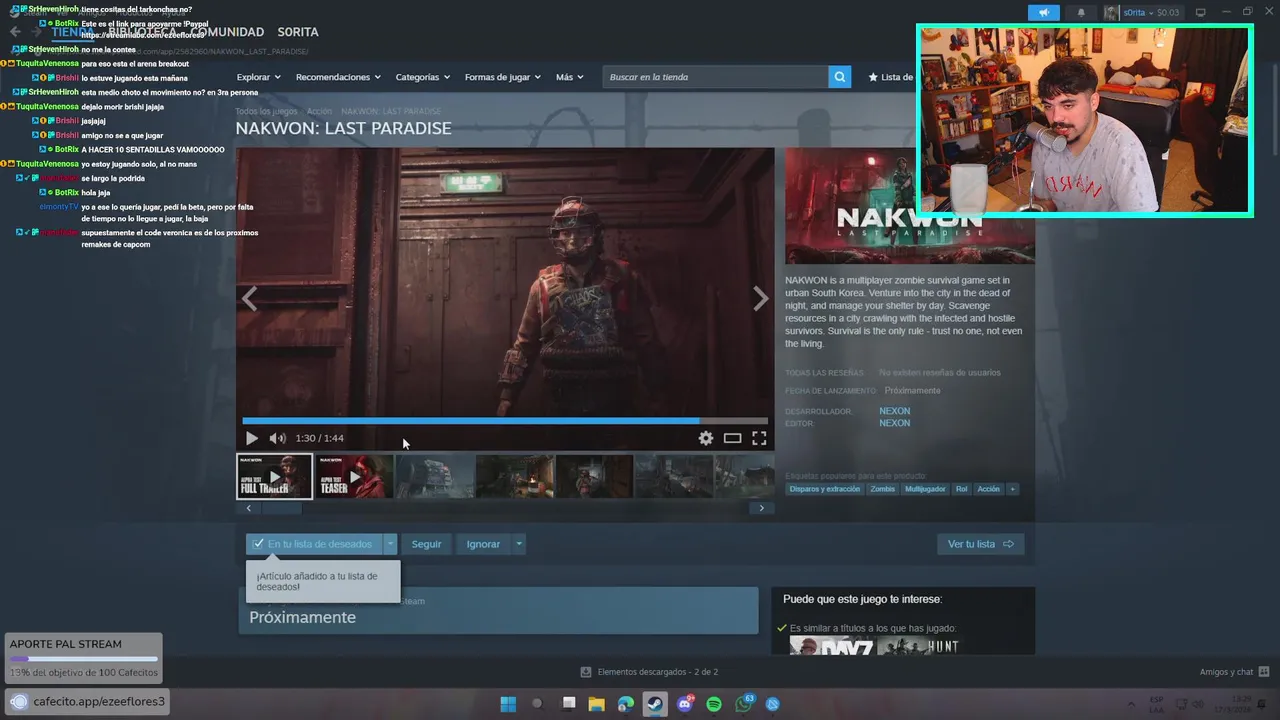This screenshot has width=1280, height=720.
Task: Go back with Steam navigation arrow
Action: 15,32
